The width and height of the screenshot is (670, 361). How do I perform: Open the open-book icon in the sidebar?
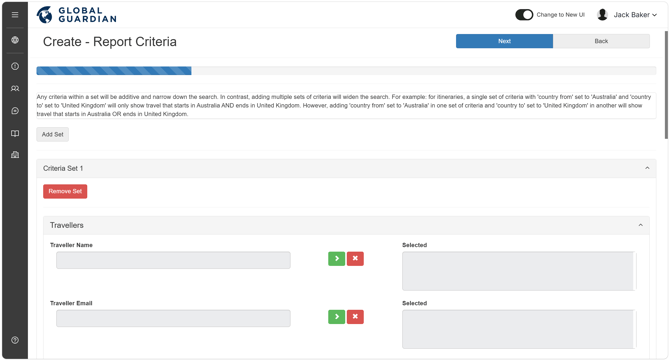coord(15,133)
